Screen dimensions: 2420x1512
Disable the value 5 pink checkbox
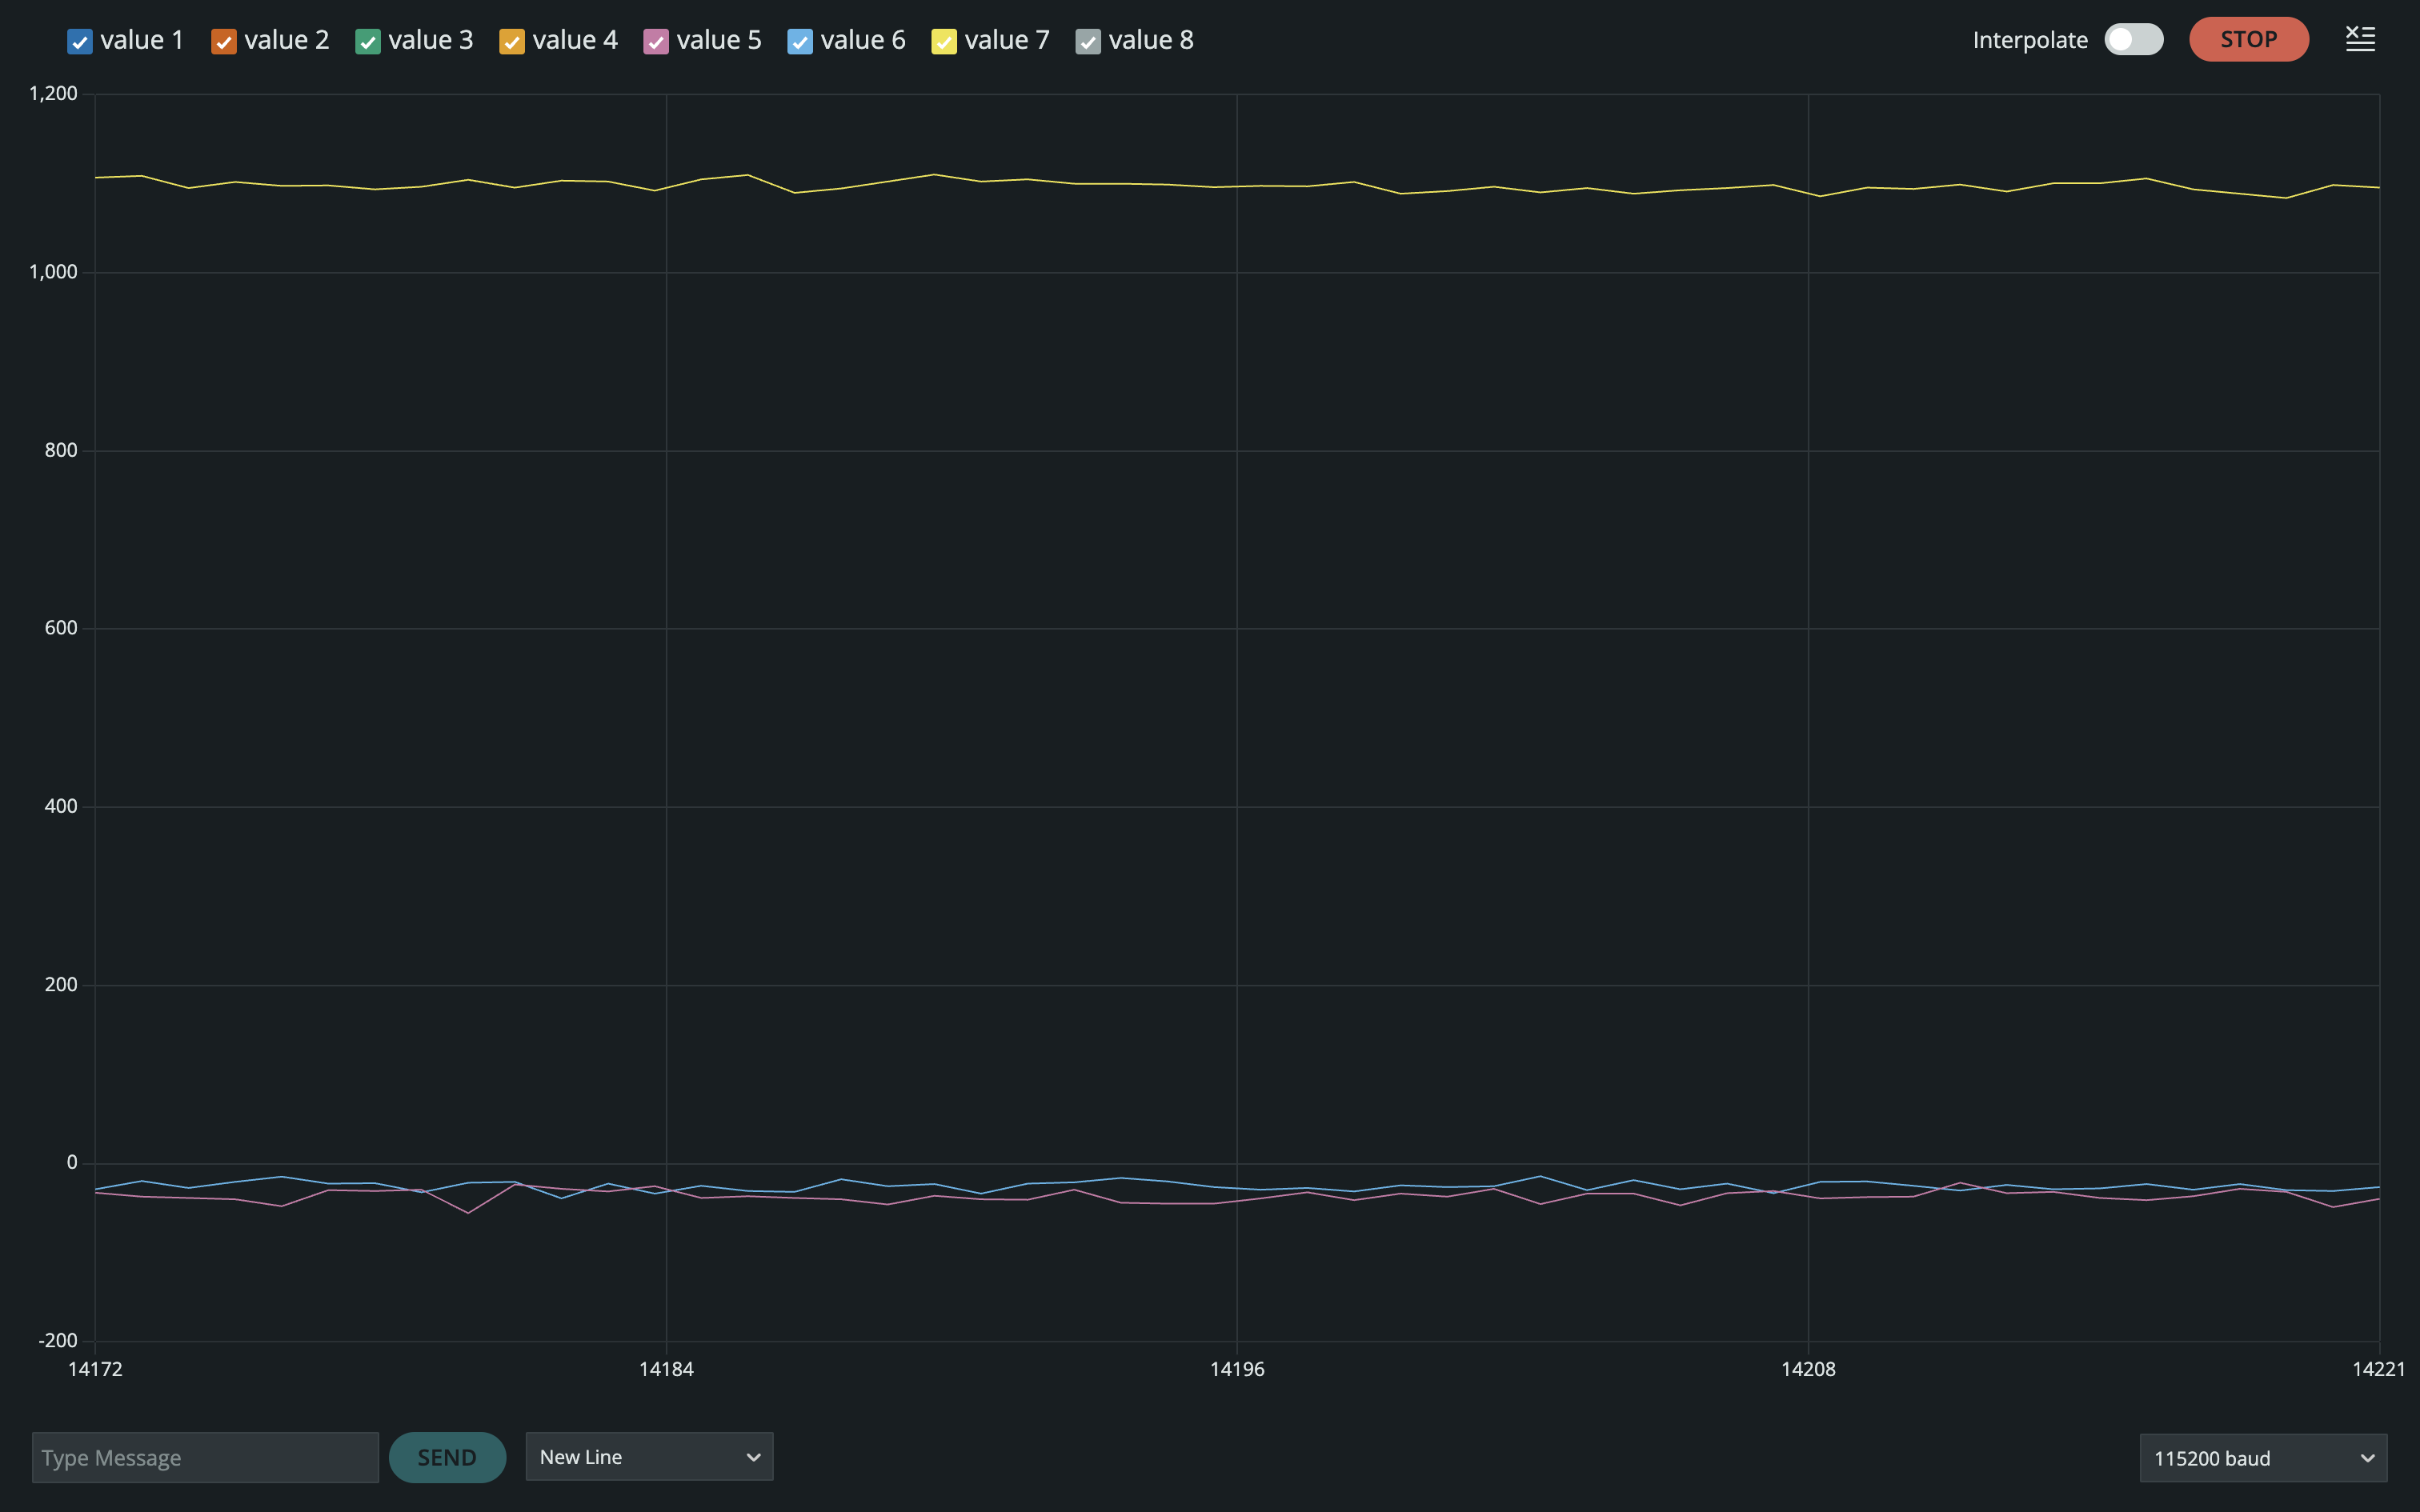tap(655, 41)
